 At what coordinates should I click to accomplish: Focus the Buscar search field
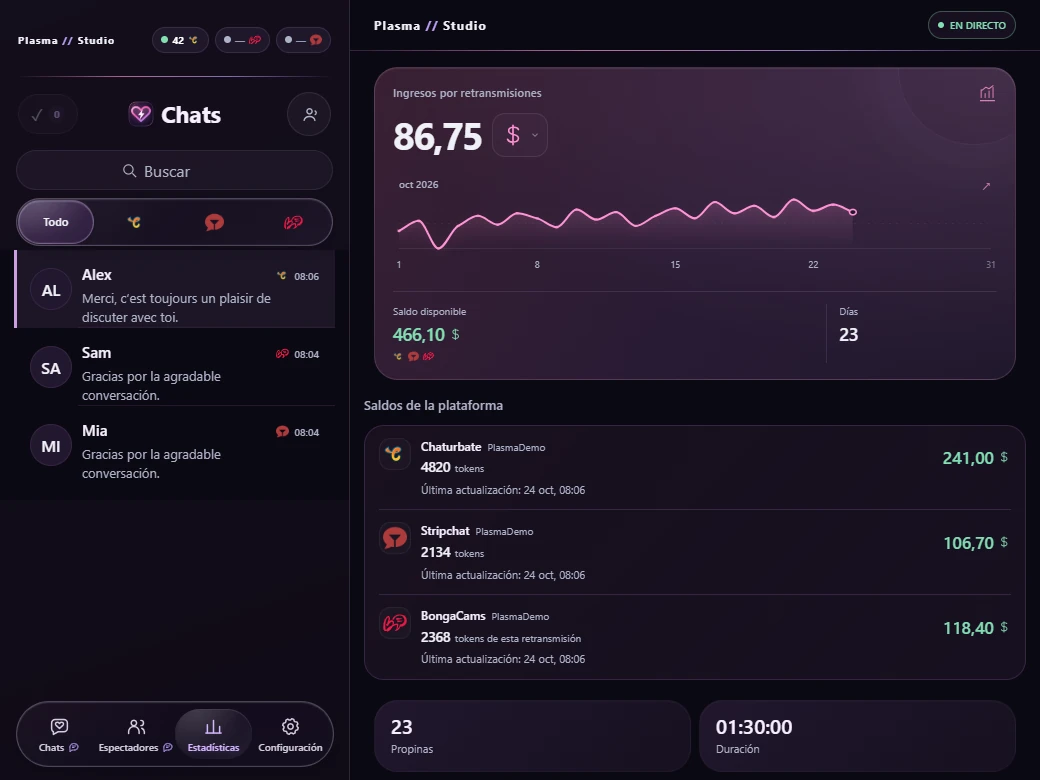pos(174,171)
